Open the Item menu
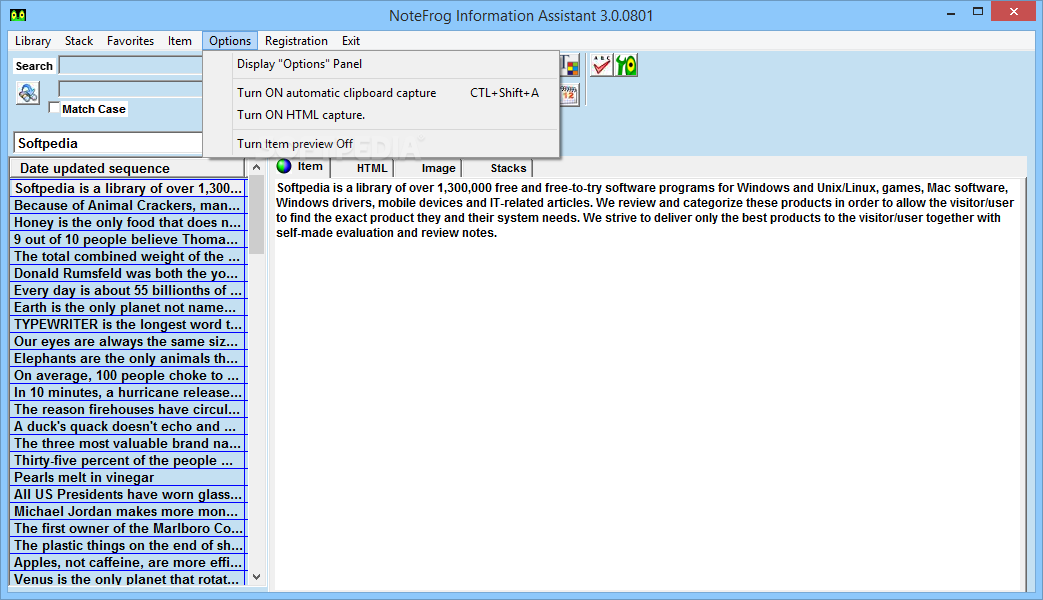Image resolution: width=1043 pixels, height=600 pixels. [180, 41]
